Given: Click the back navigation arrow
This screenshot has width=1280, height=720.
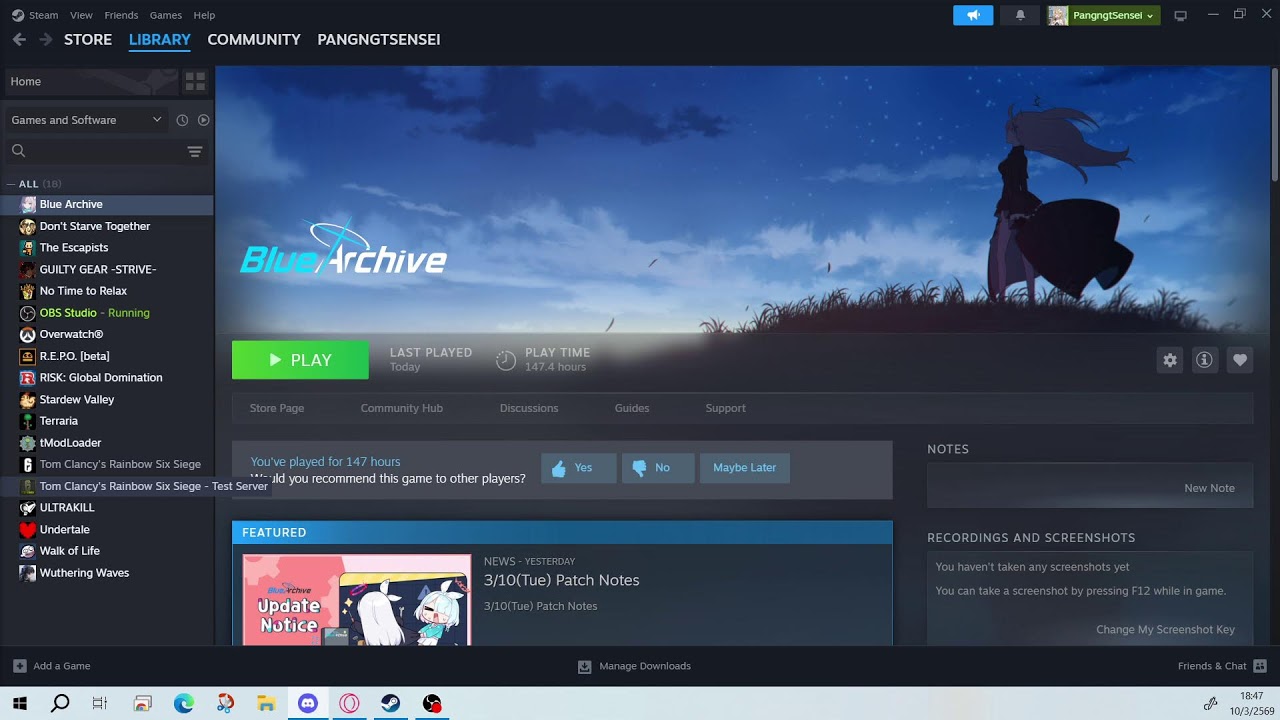Looking at the screenshot, I should pos(19,39).
